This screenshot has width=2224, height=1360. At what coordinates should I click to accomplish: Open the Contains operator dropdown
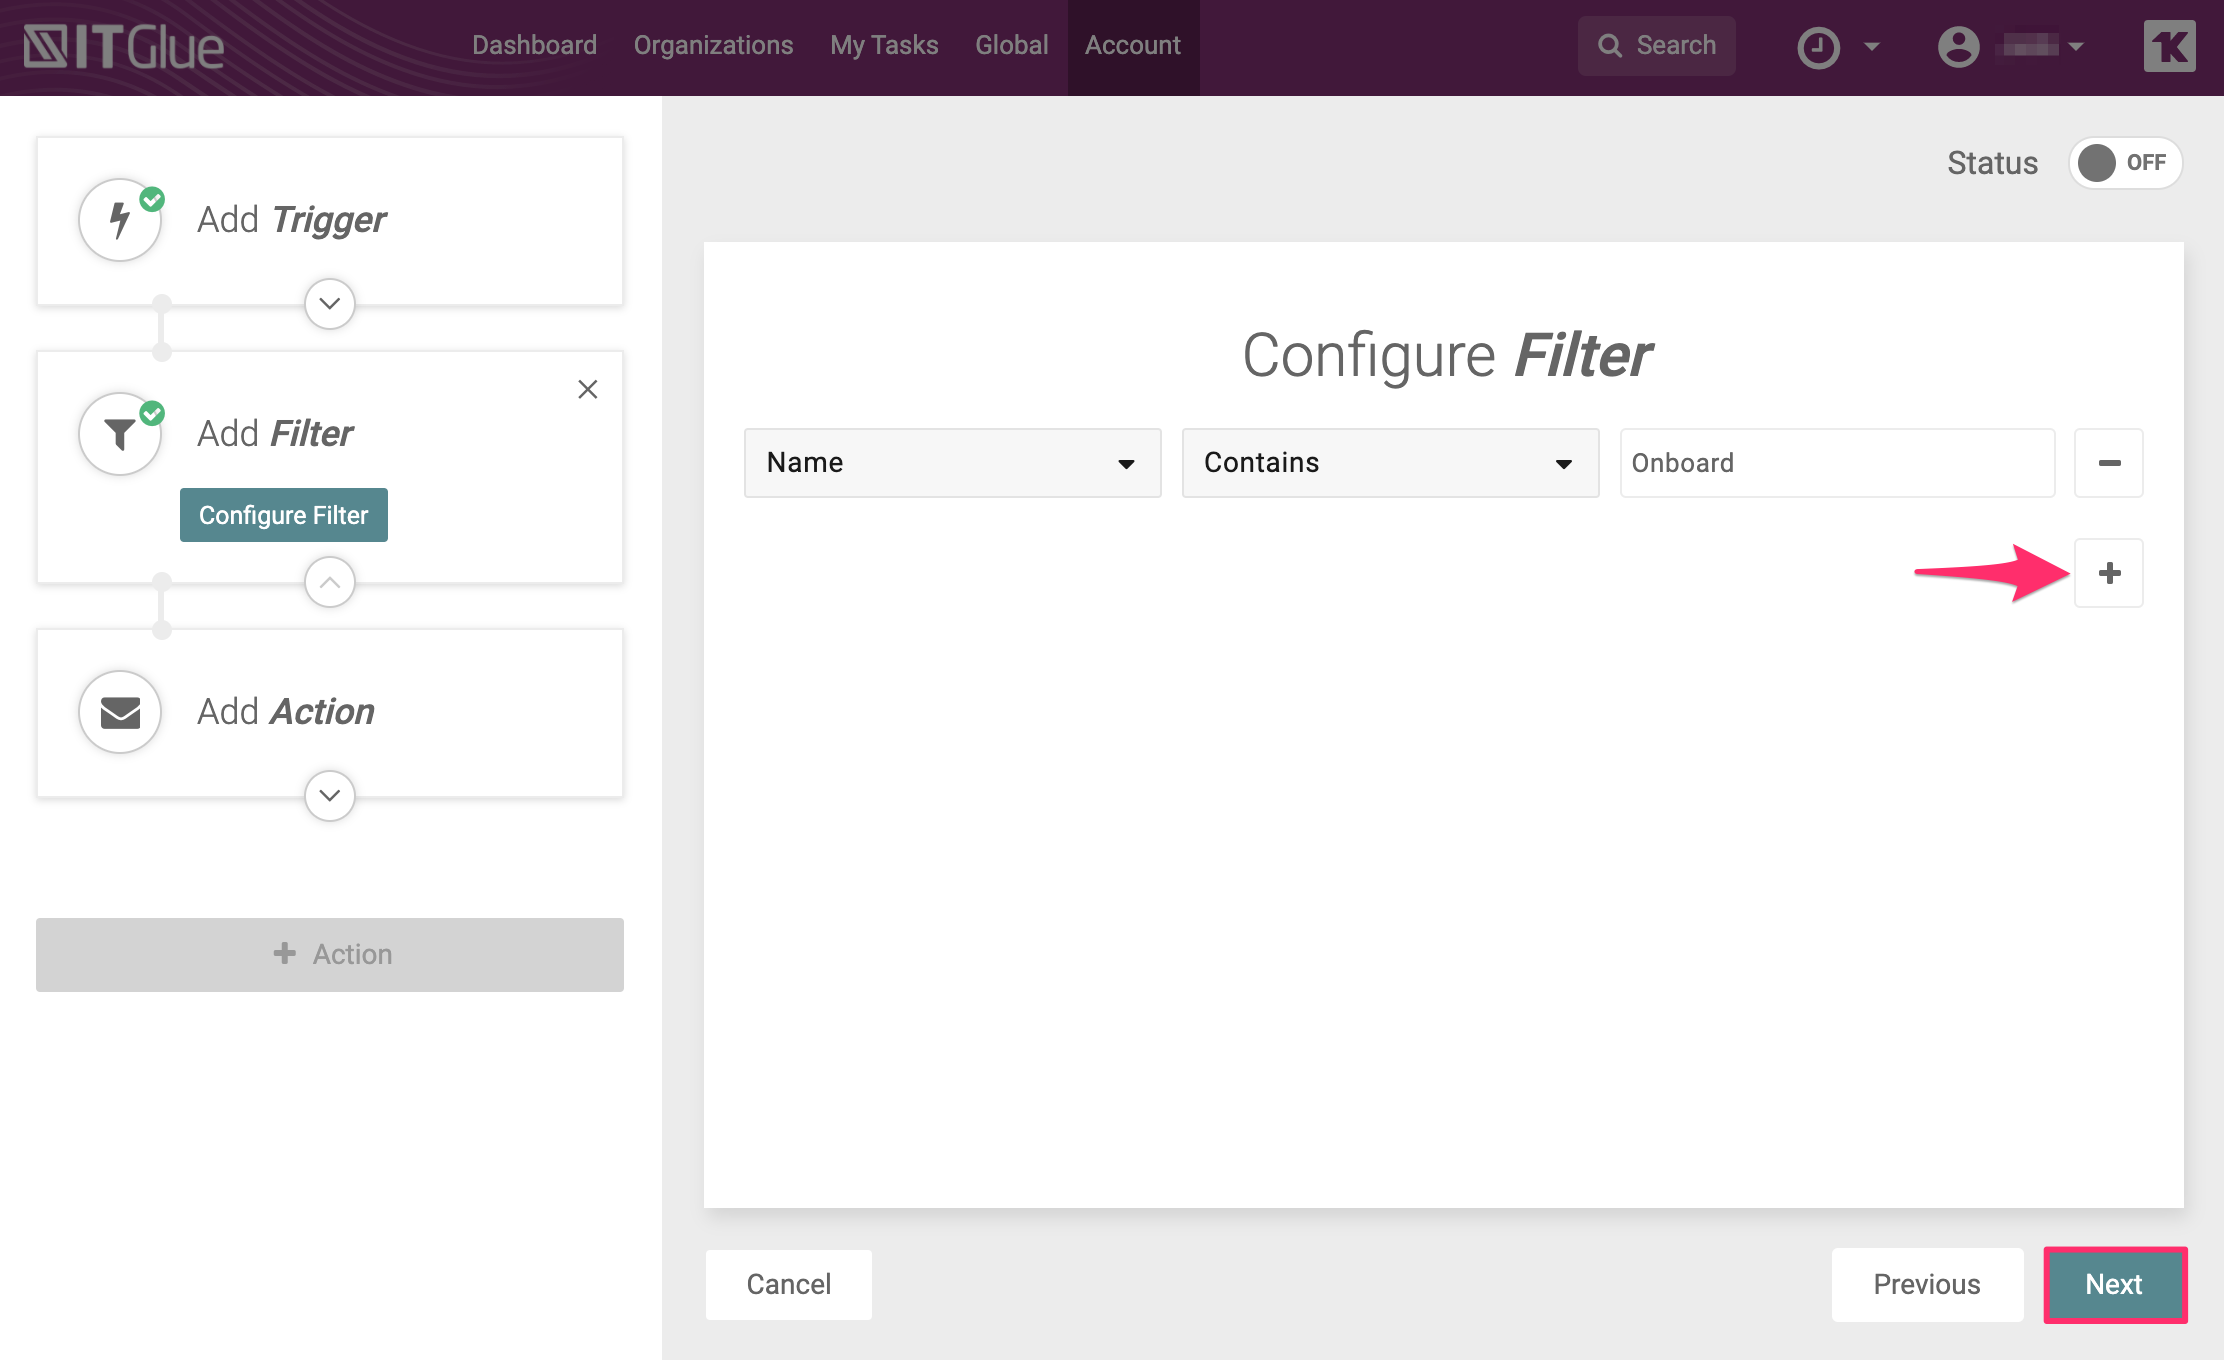tap(1390, 463)
